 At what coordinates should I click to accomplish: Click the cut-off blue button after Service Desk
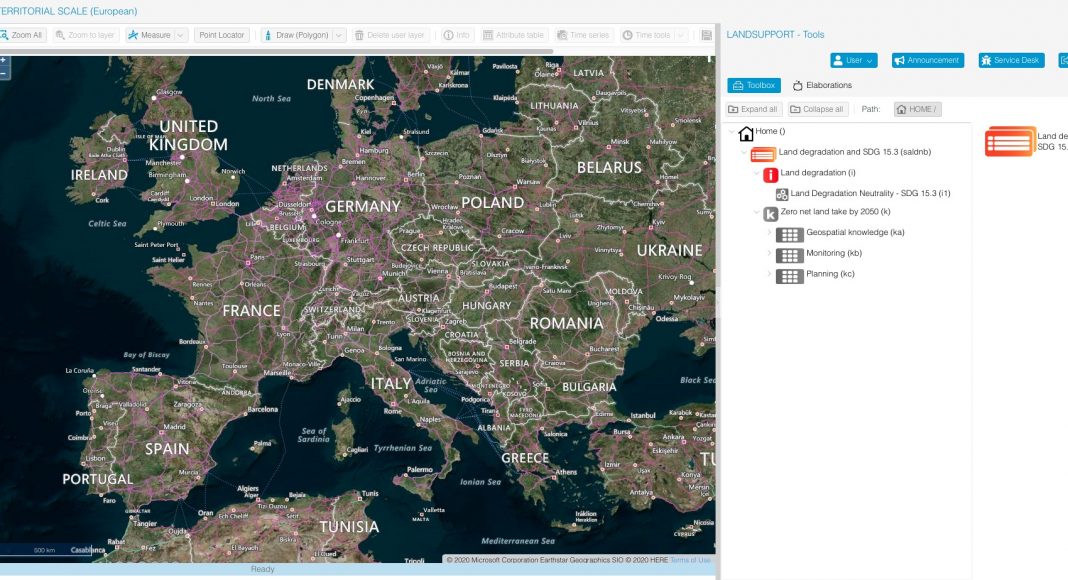tap(1063, 60)
